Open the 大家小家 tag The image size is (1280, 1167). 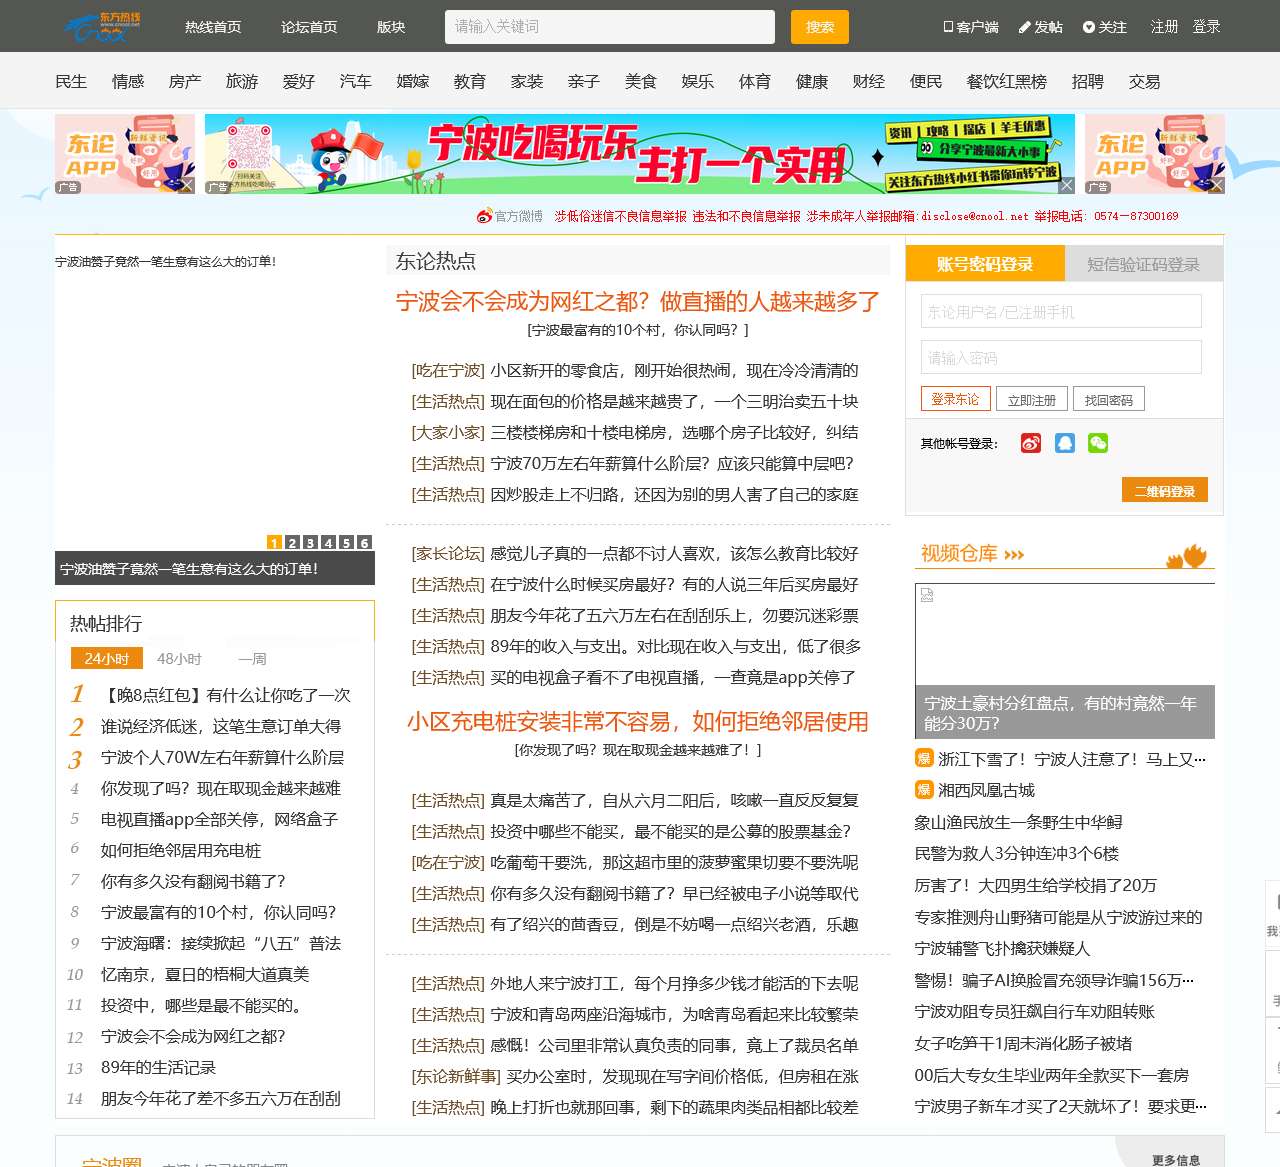(448, 432)
